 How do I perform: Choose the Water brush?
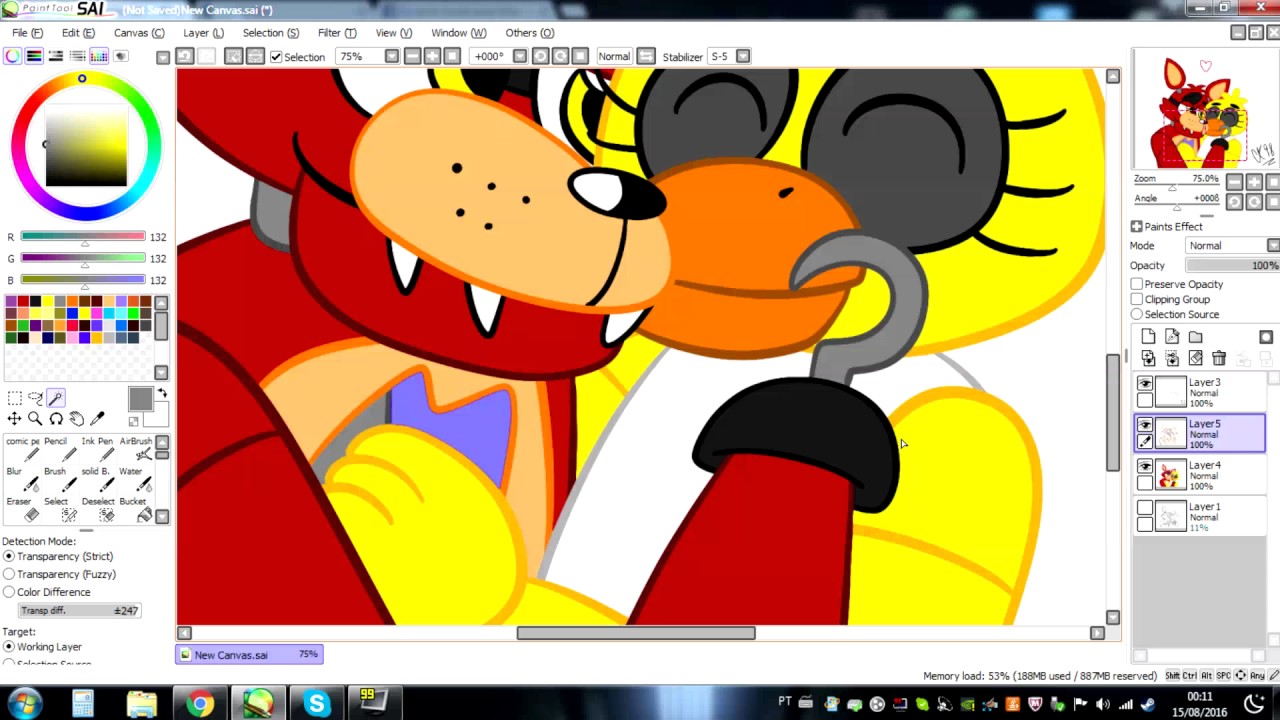pyautogui.click(x=136, y=478)
